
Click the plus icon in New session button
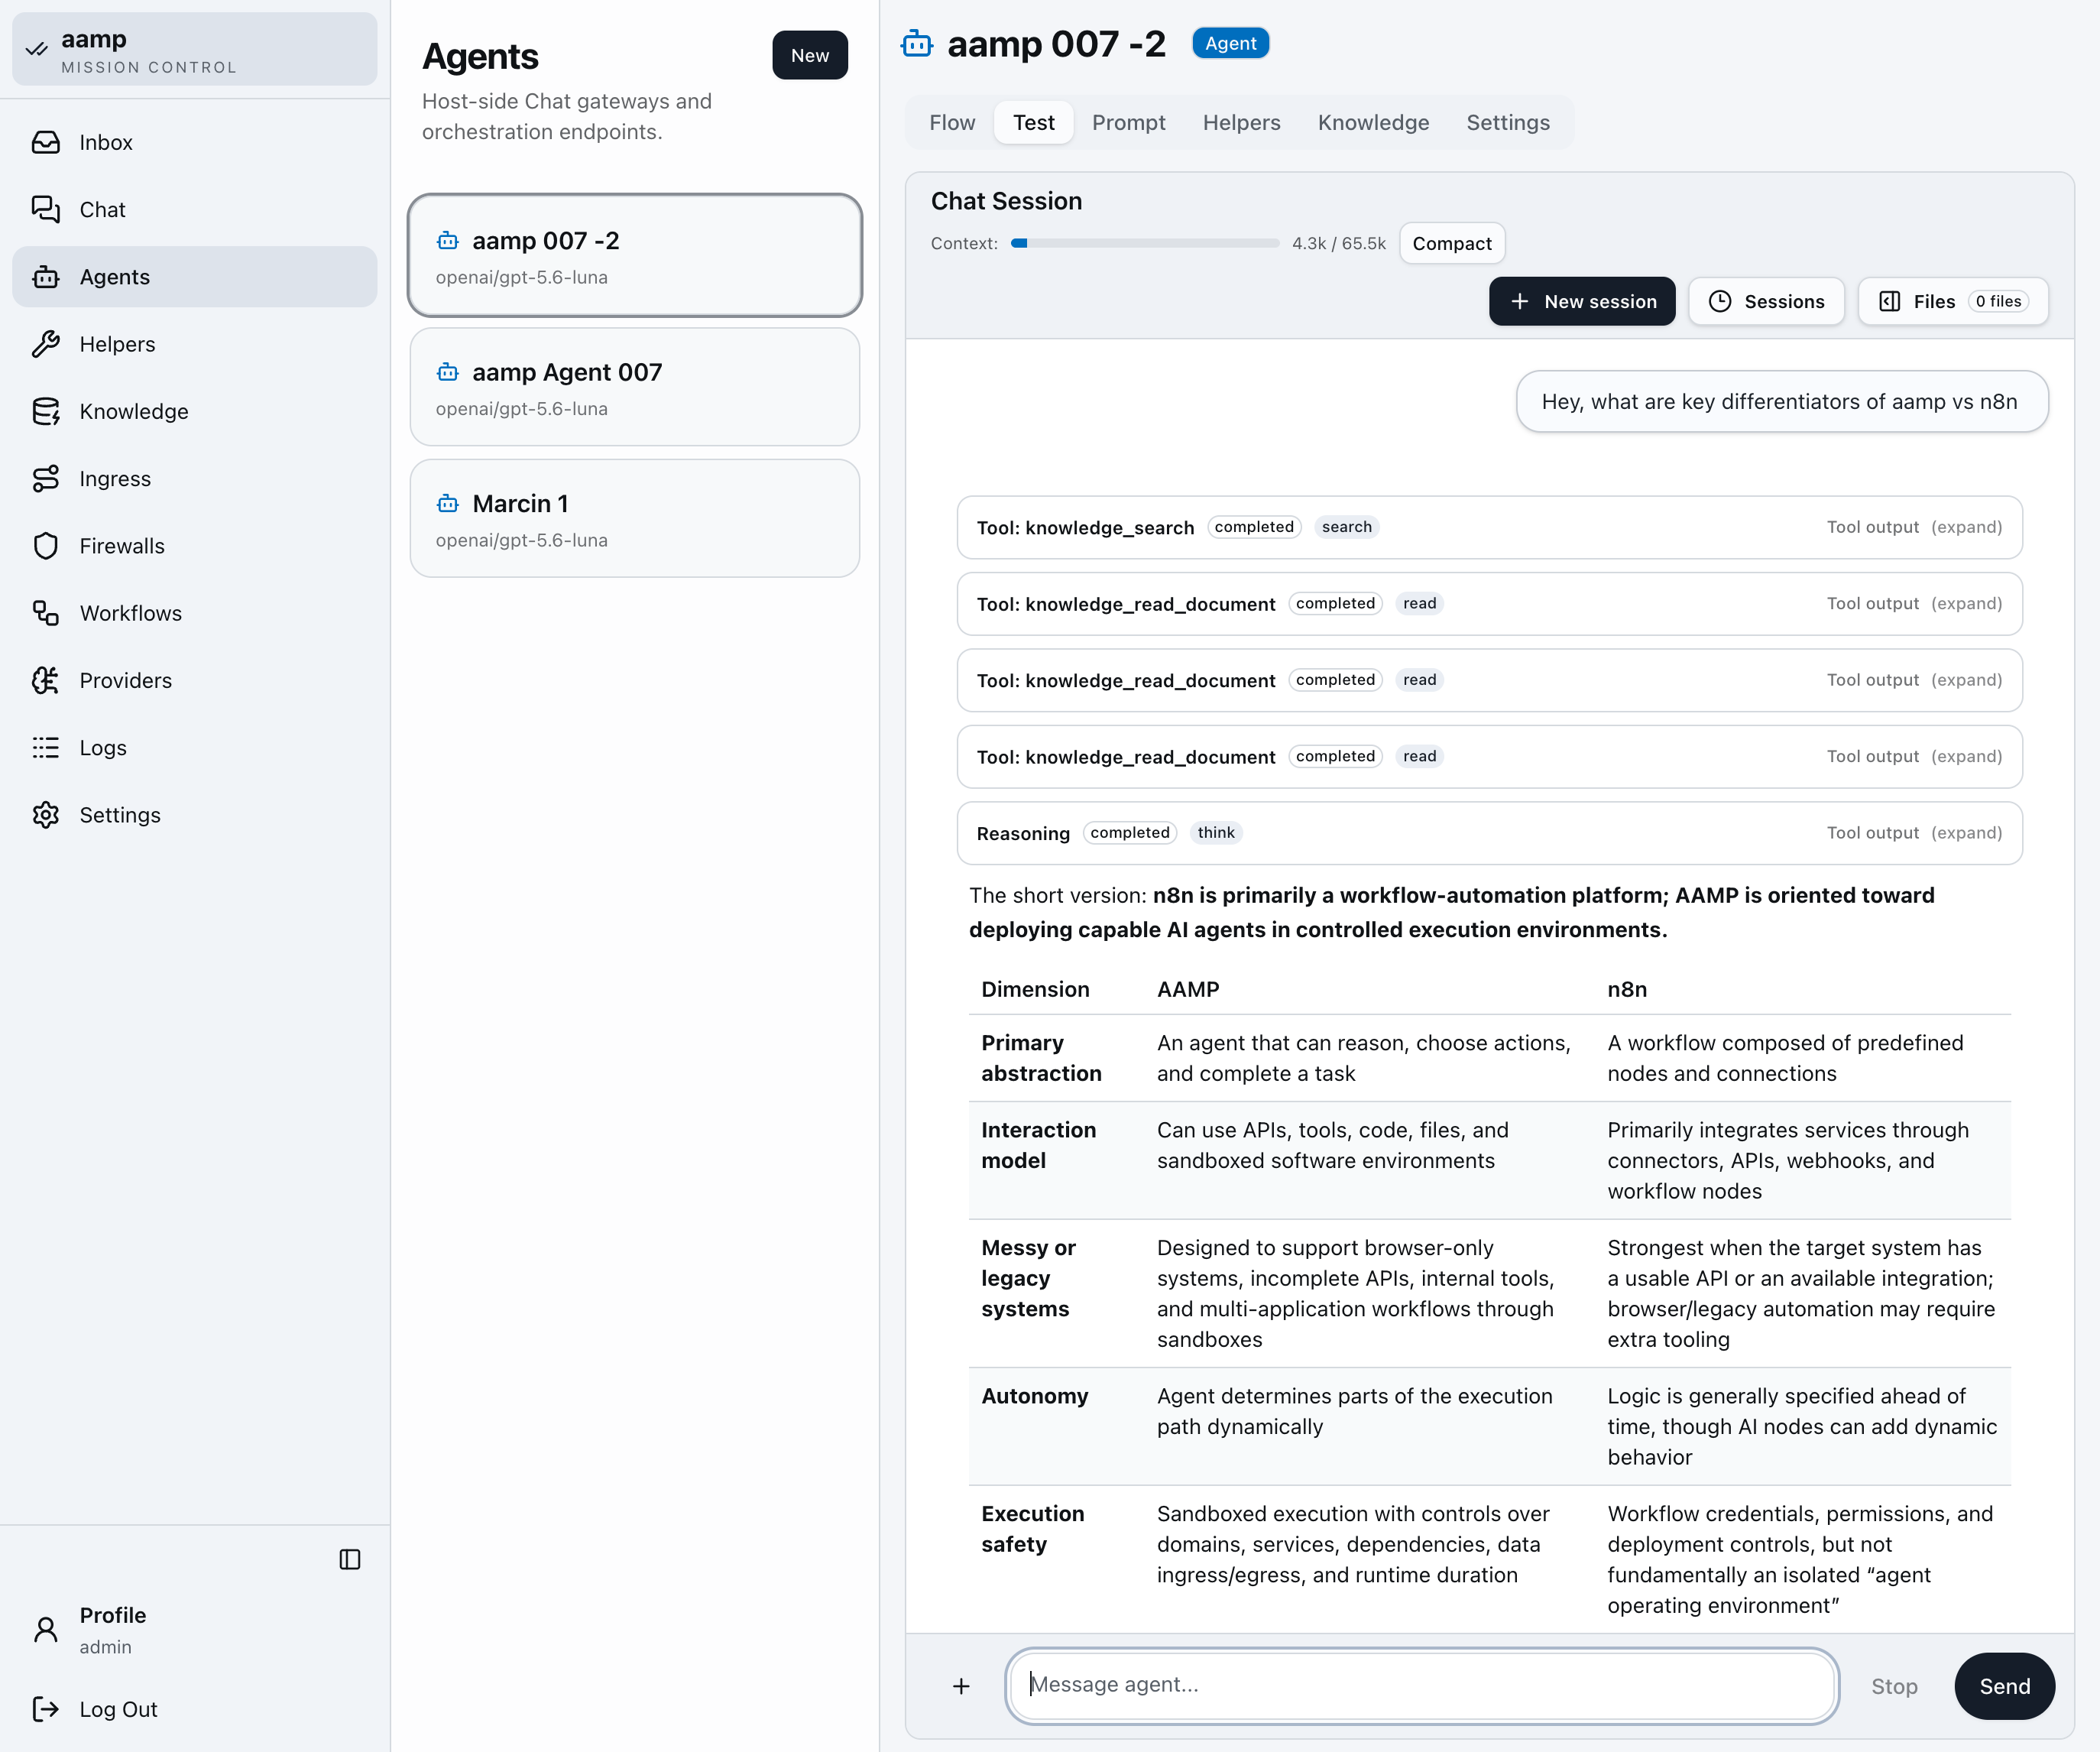(1519, 301)
